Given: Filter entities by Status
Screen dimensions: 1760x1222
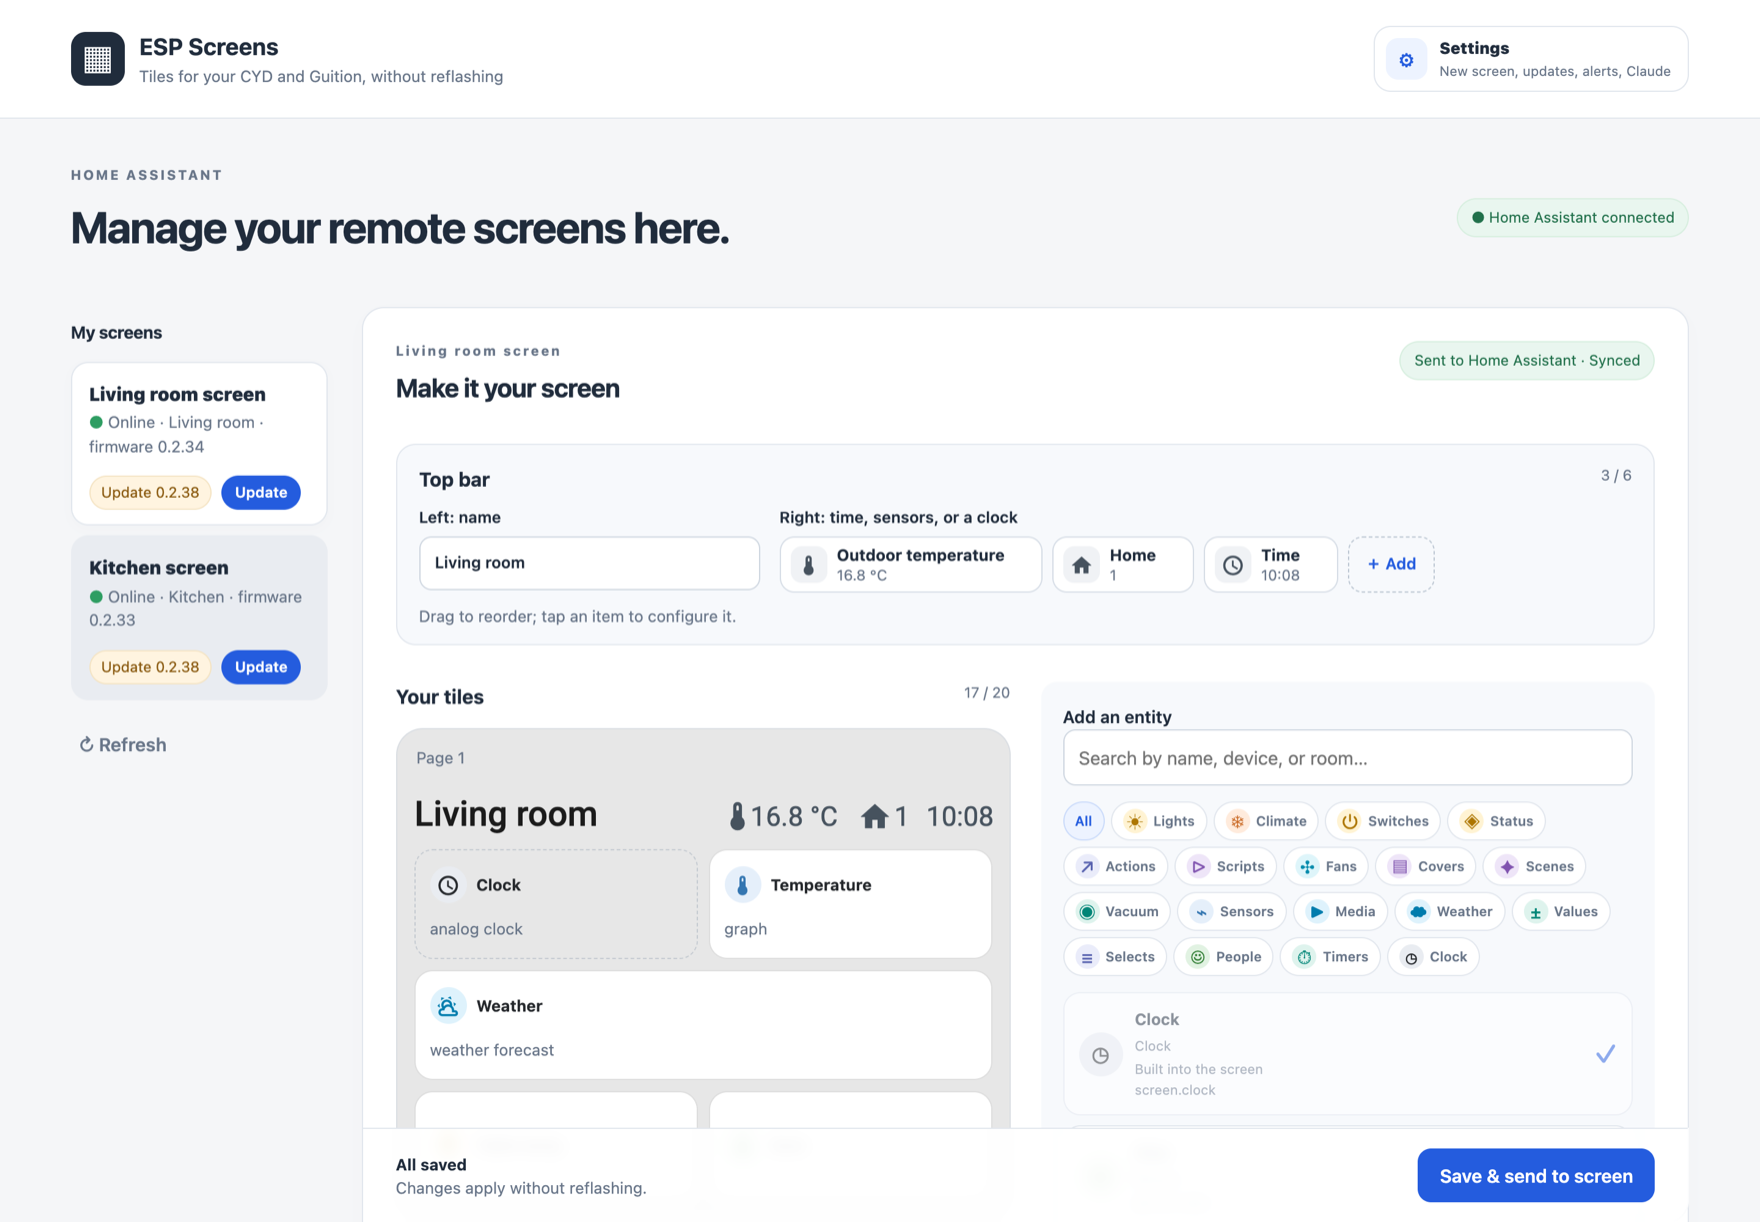Looking at the screenshot, I should pyautogui.click(x=1497, y=821).
